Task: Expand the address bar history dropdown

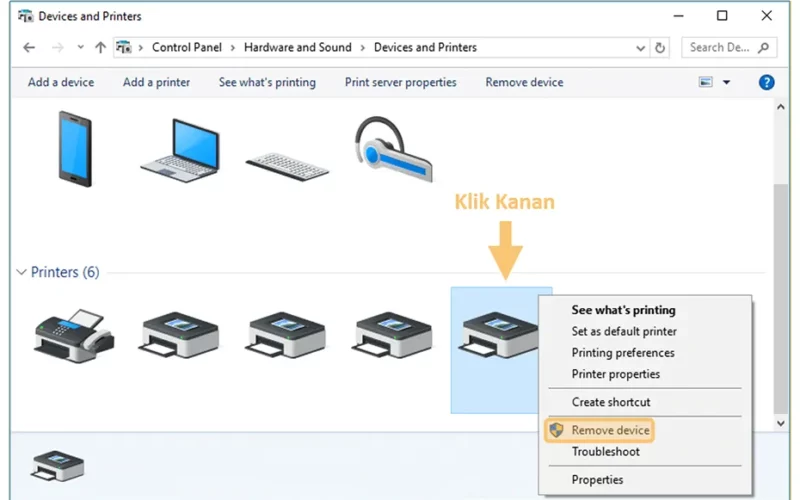Action: point(640,48)
